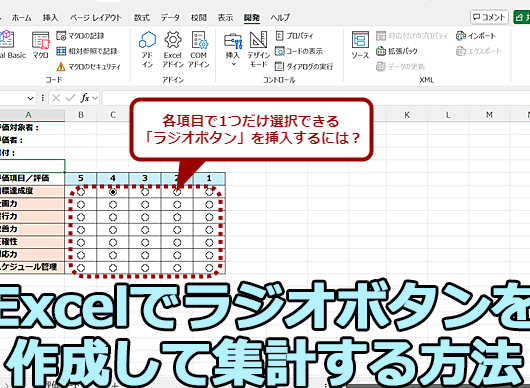Expand the 挿入 controls dropdown arrow
This screenshot has height=388, width=530.
[233, 64]
